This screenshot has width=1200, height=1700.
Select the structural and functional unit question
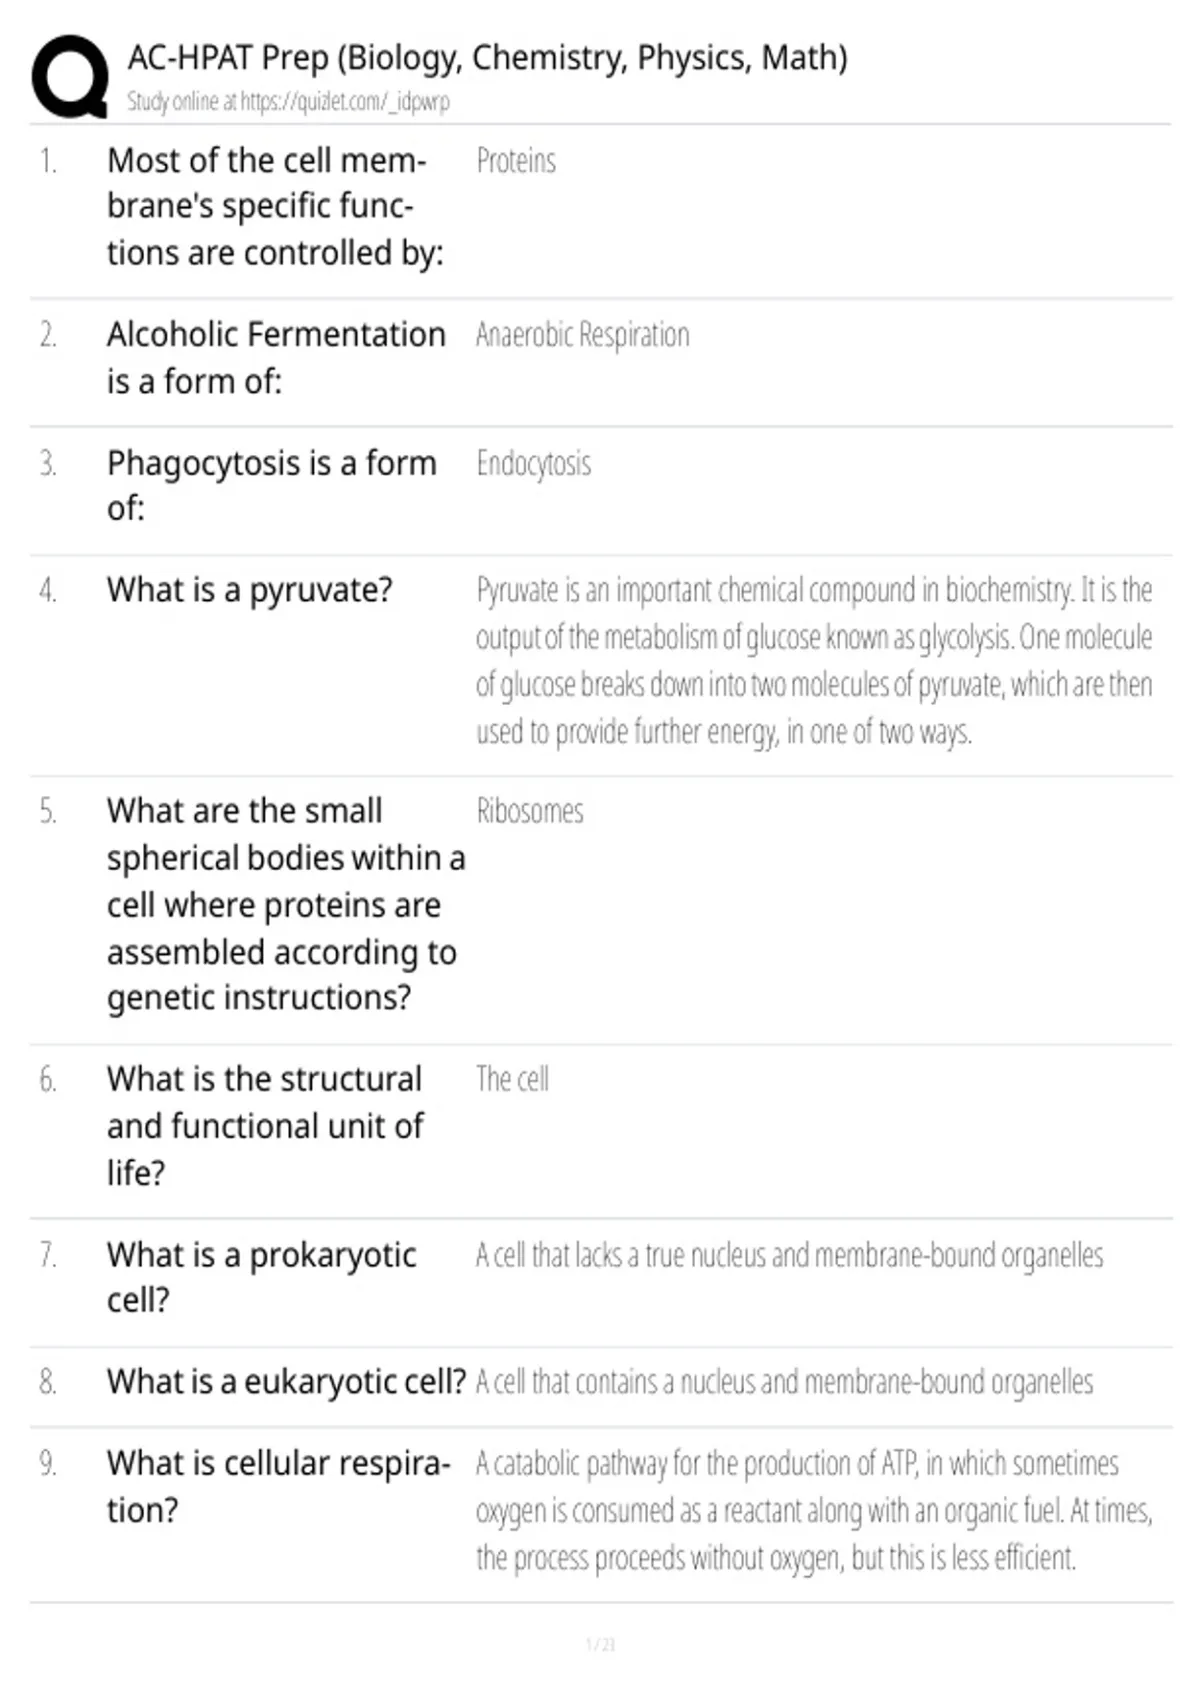click(265, 1125)
